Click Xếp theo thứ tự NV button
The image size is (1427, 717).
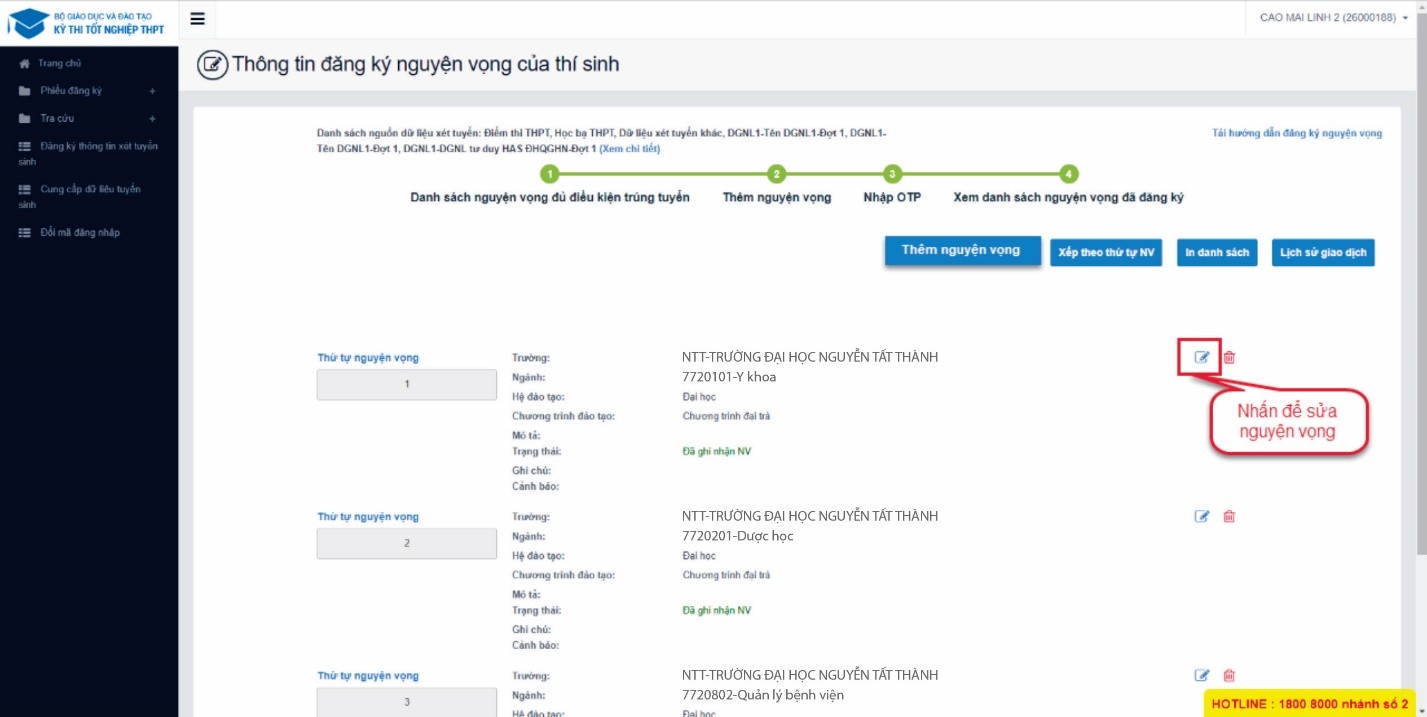[x=1106, y=253]
